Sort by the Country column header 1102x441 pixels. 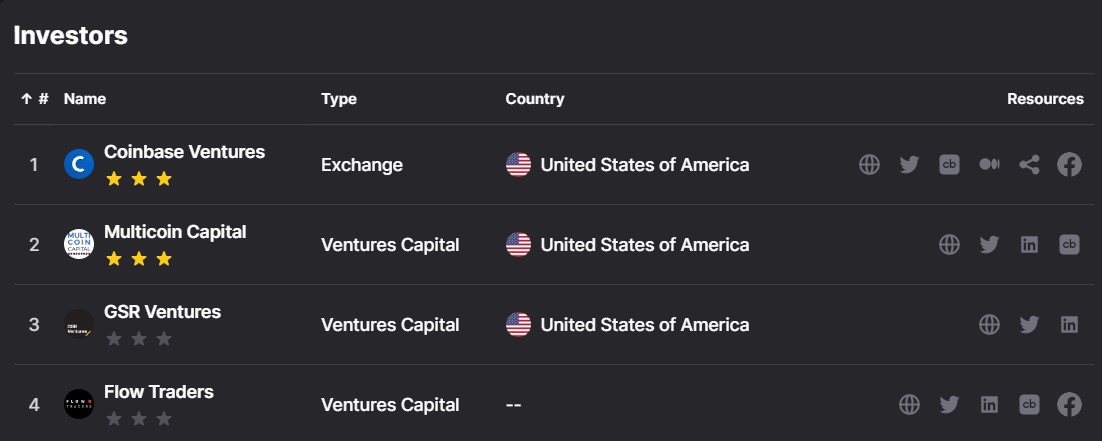tap(535, 99)
